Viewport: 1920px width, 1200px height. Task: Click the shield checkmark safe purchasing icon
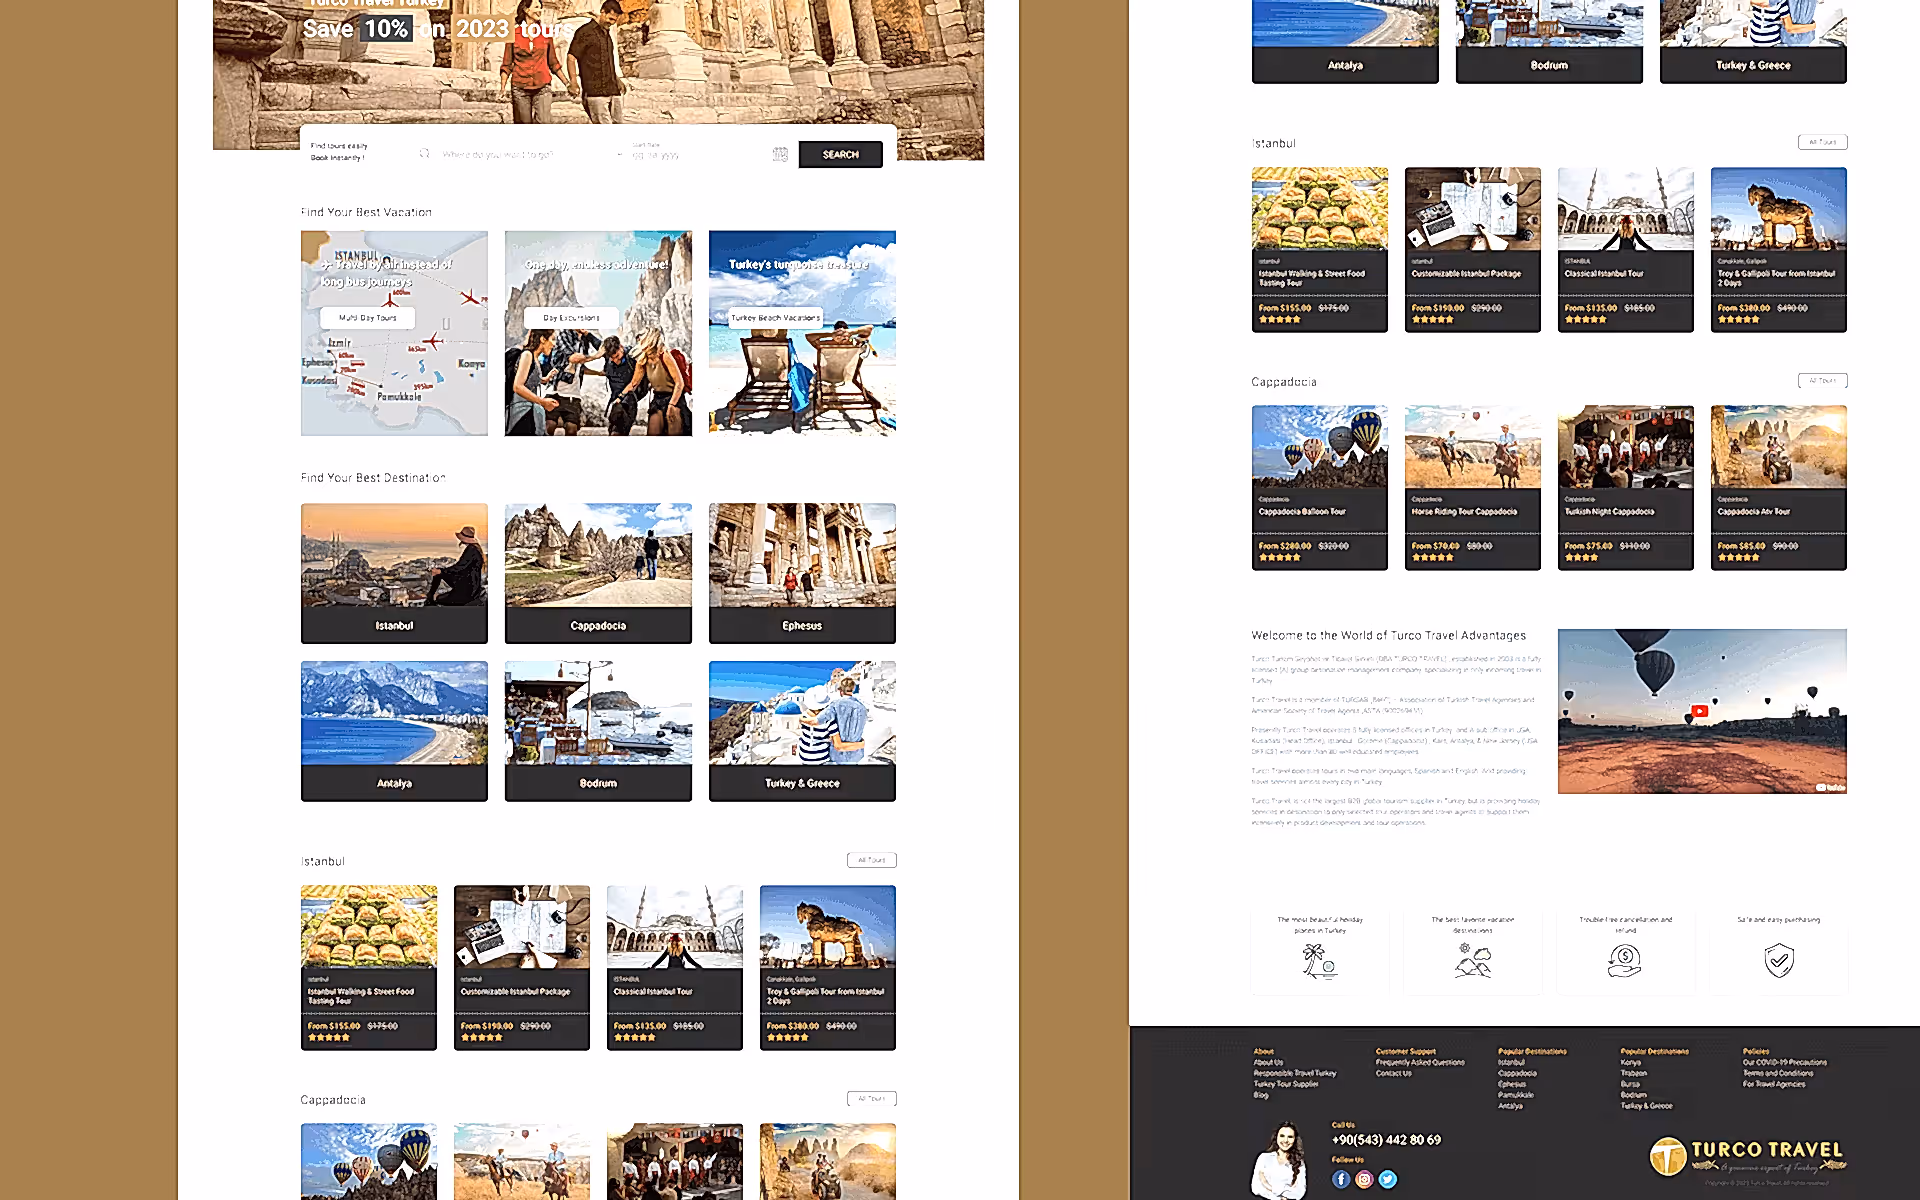pyautogui.click(x=1779, y=961)
